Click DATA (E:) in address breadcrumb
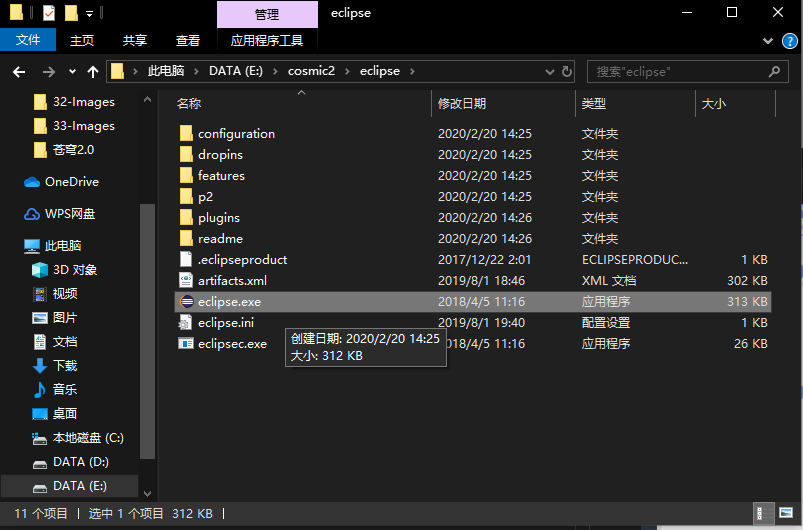Image resolution: width=803 pixels, height=530 pixels. click(x=236, y=71)
